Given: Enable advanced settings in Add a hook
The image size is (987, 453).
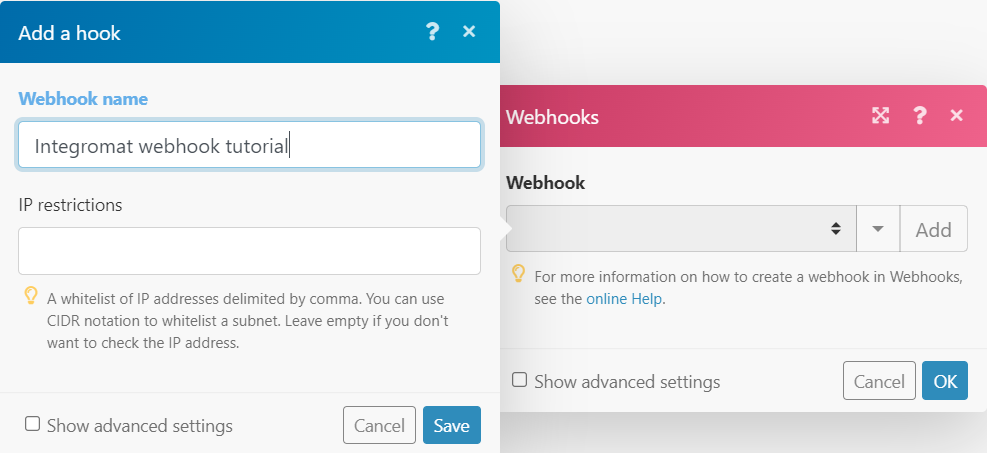Looking at the screenshot, I should pyautogui.click(x=33, y=424).
